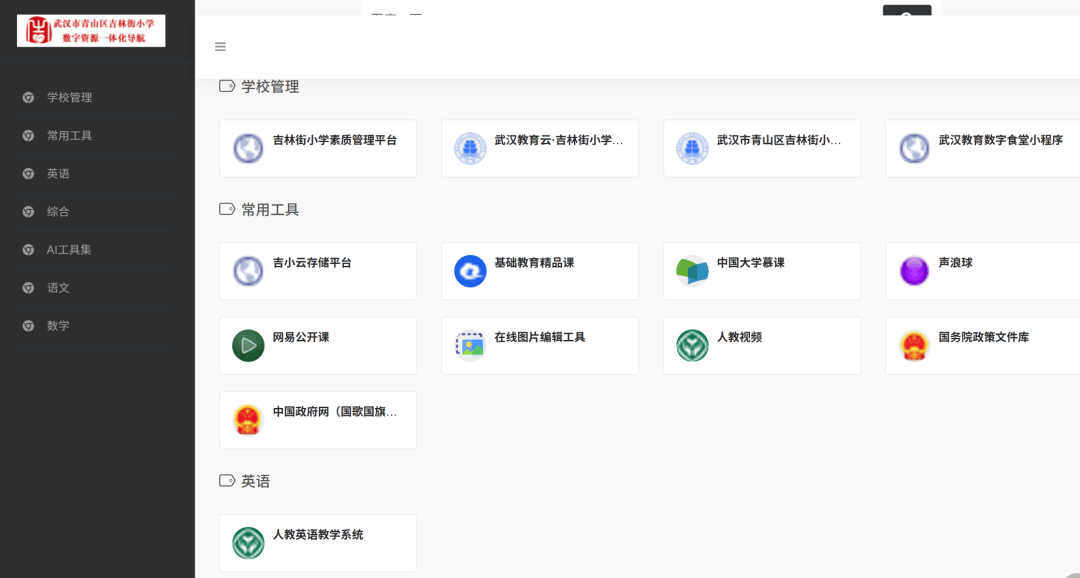Click the tag icon beside 常用工具 heading
Screen dimensions: 1080x578
point(227,209)
